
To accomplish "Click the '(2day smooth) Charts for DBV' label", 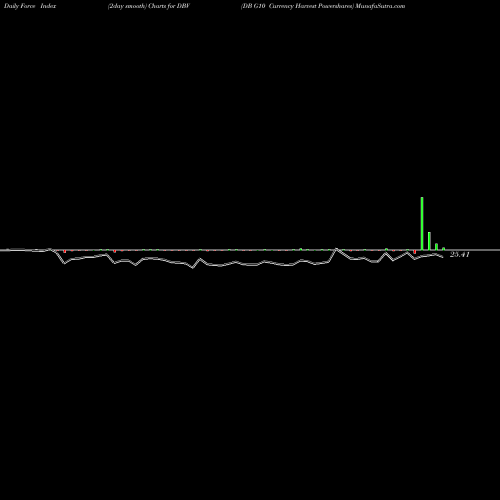I will [x=149, y=6].
